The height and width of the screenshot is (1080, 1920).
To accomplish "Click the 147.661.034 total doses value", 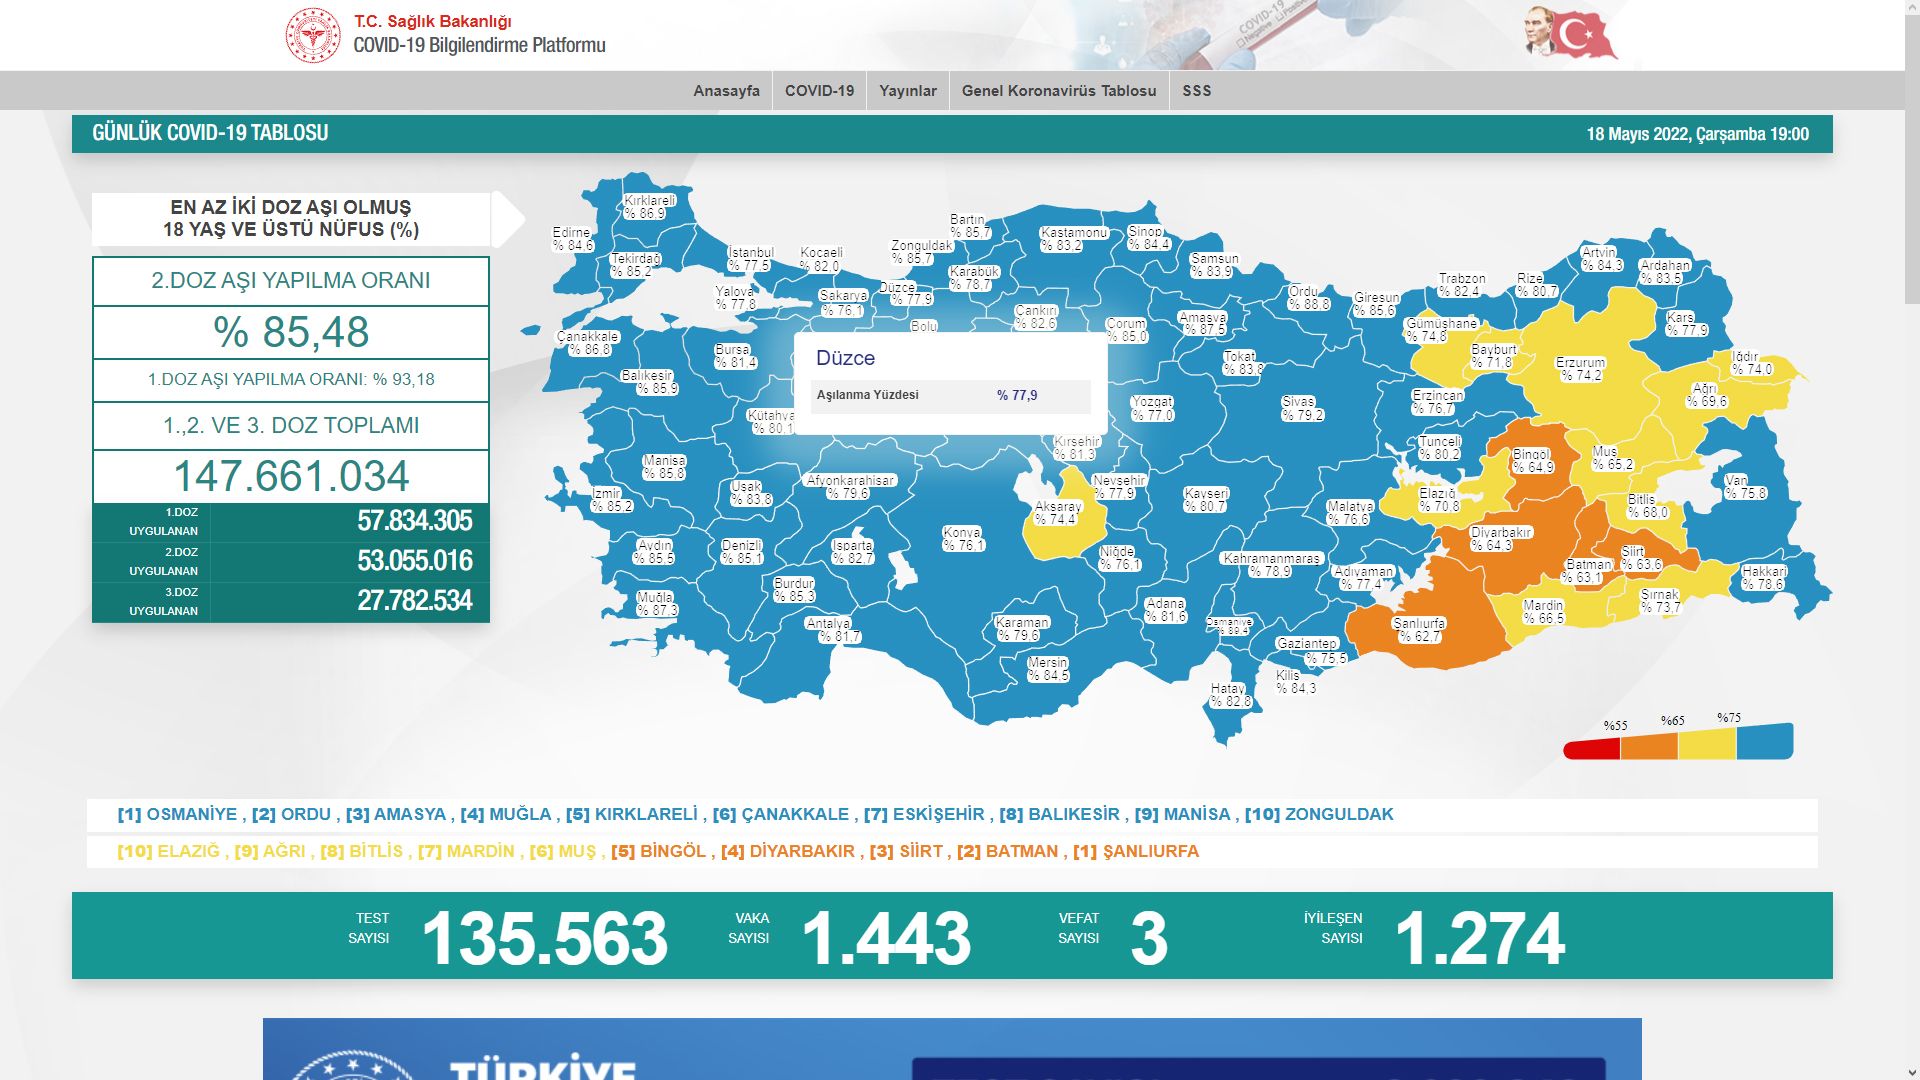I will (x=291, y=476).
